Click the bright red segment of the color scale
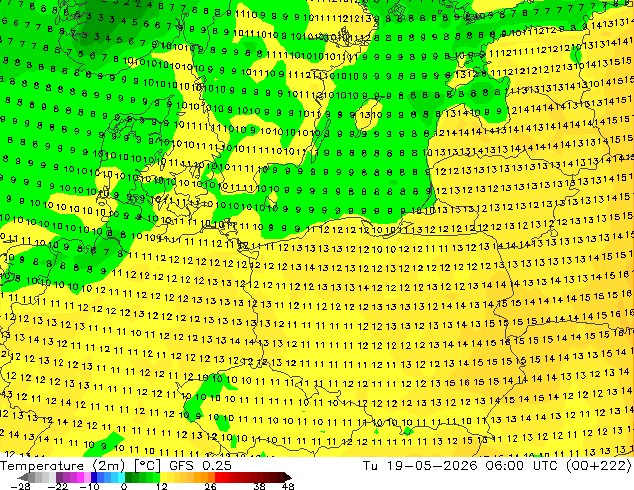The height and width of the screenshot is (490, 634). (x=218, y=477)
